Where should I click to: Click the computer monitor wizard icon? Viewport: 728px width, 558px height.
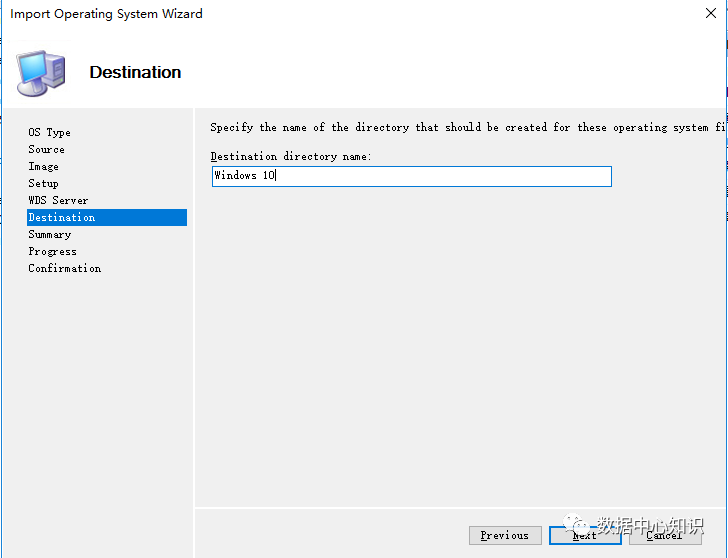point(41,72)
